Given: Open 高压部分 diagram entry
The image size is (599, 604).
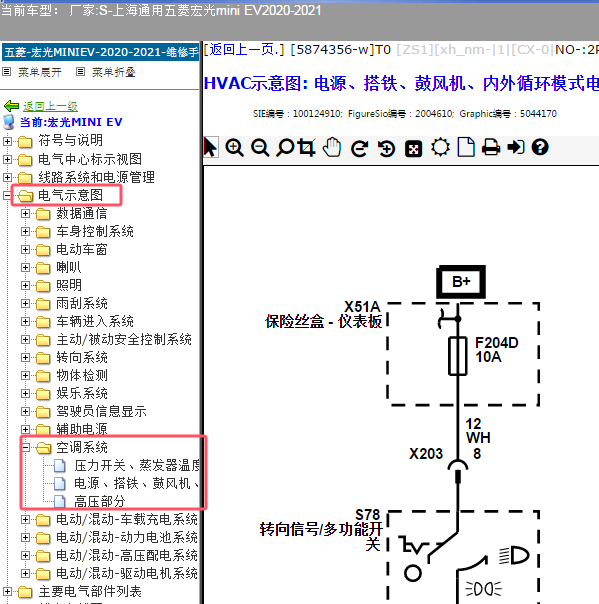Looking at the screenshot, I should point(100,501).
